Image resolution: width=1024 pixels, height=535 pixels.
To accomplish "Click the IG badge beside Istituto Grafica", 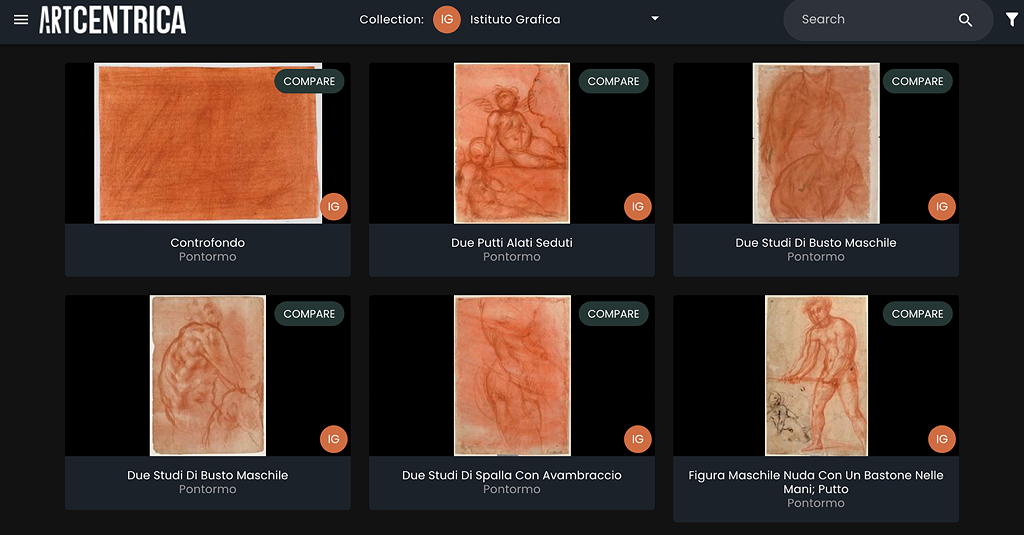I will 447,20.
